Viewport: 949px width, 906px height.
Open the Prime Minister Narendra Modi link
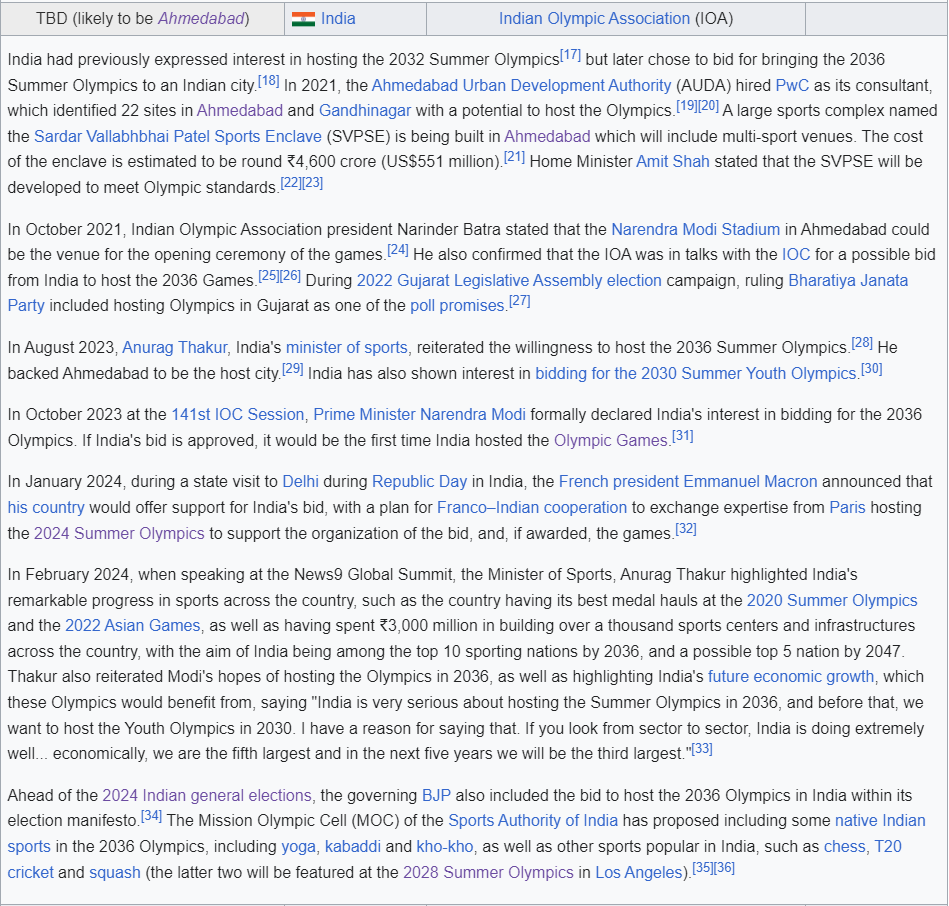click(419, 415)
